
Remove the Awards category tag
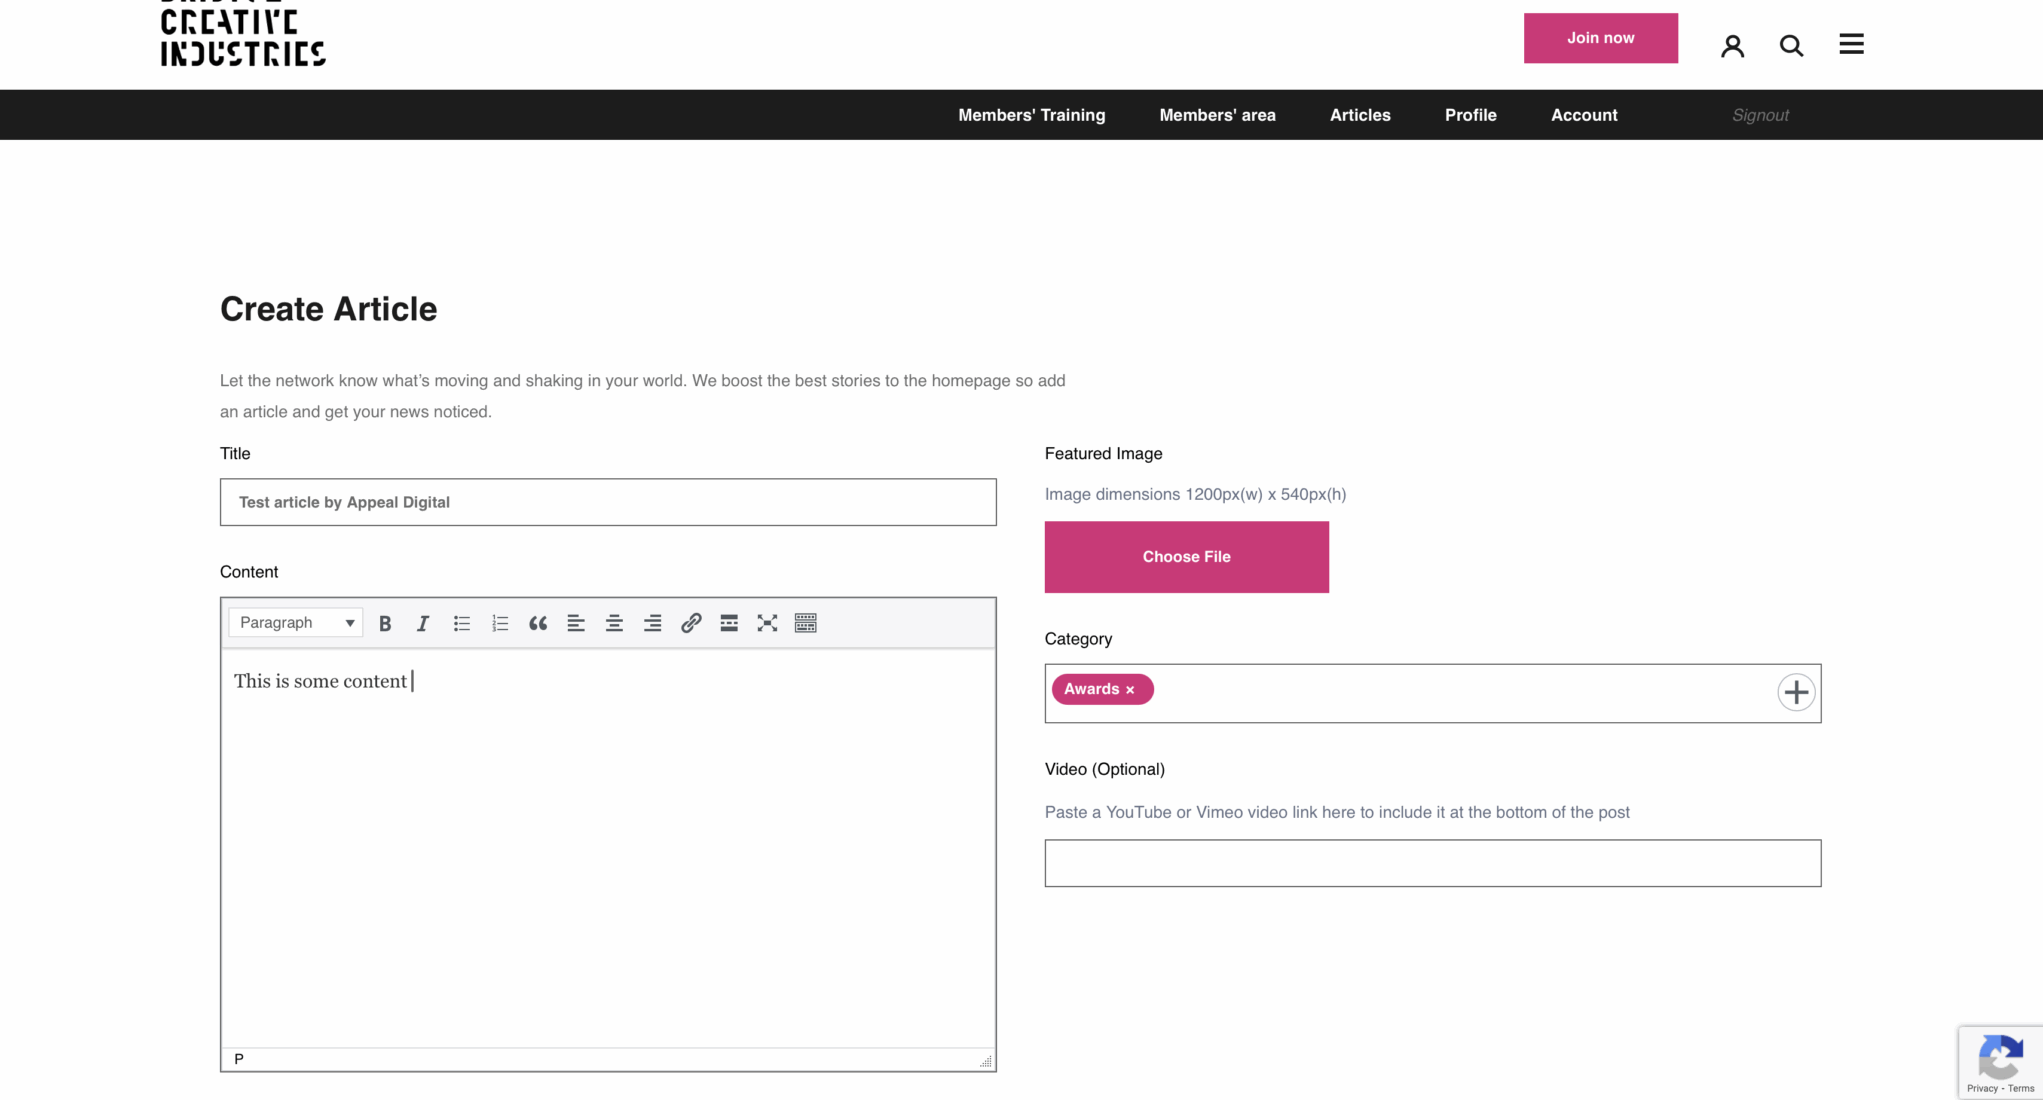(x=1130, y=690)
